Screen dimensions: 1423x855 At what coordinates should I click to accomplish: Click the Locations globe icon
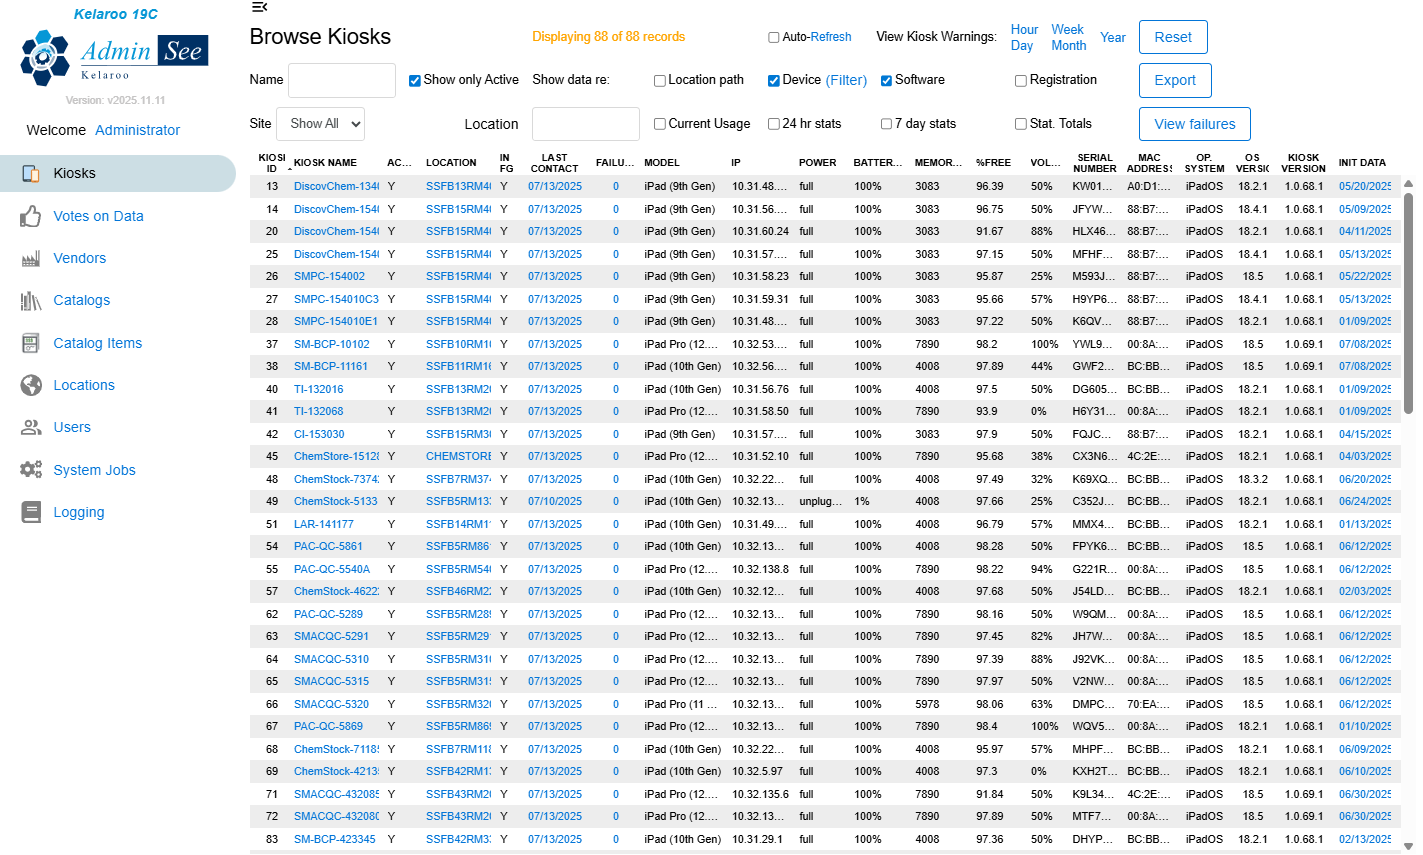31,385
